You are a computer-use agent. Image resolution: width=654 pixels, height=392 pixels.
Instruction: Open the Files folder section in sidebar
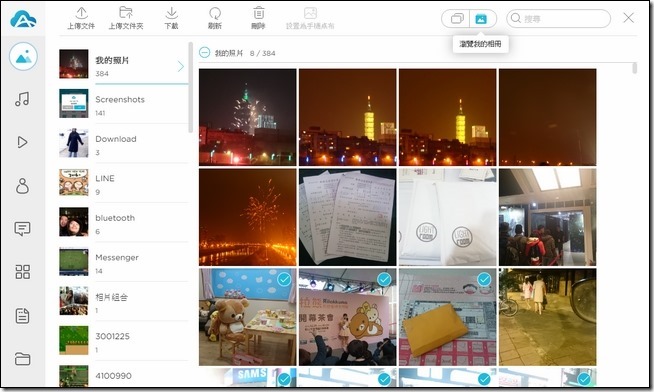(x=23, y=359)
